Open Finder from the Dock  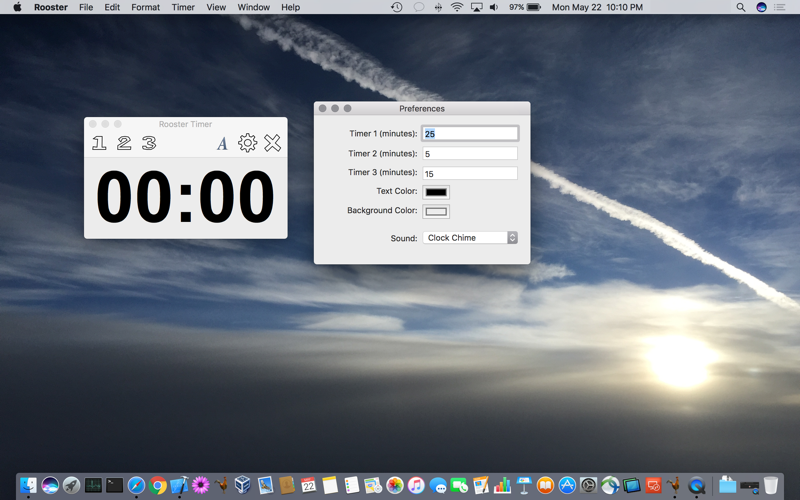tap(28, 485)
